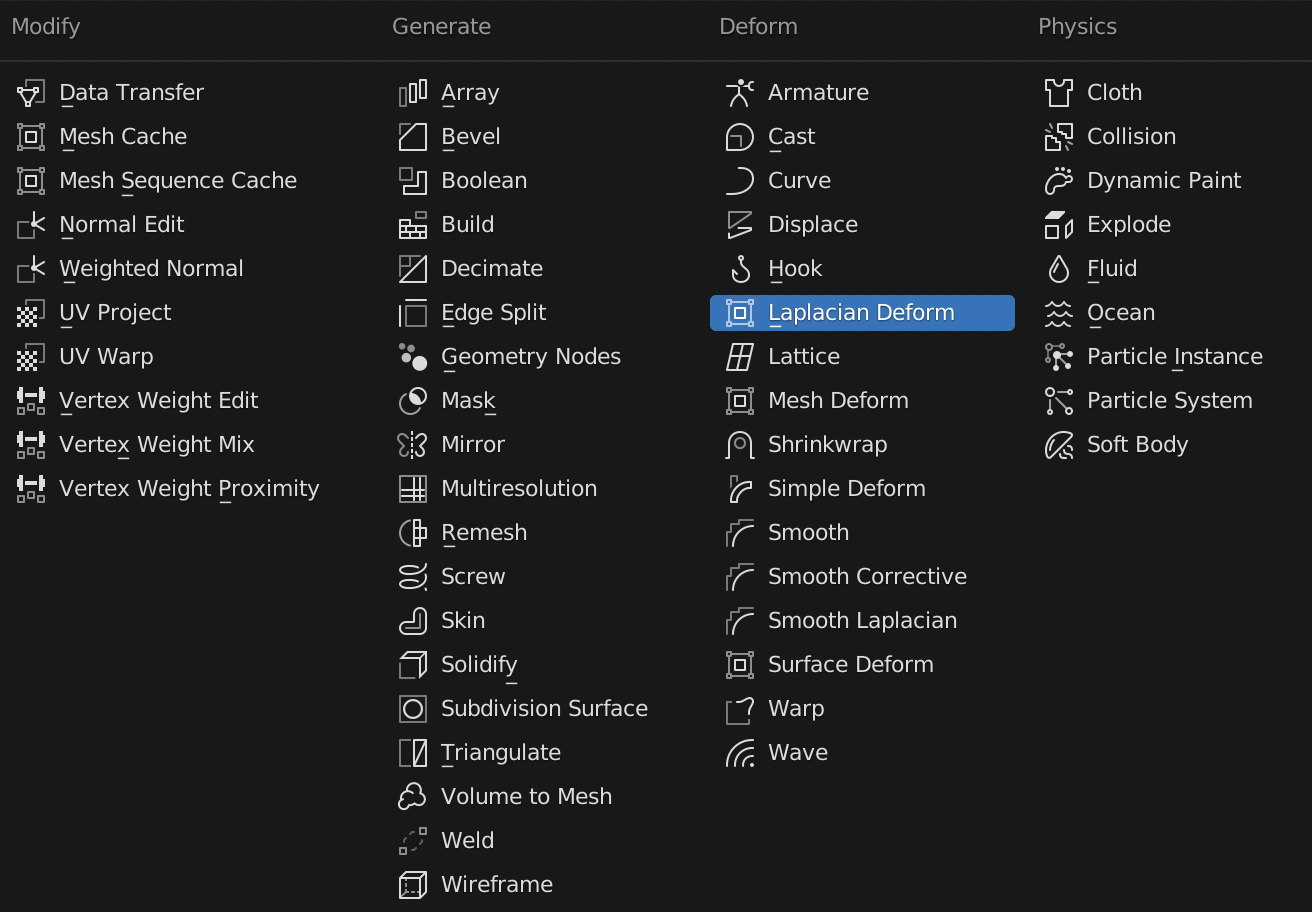This screenshot has width=1312, height=912.
Task: Select Laplacian Deform from Deform menu
Action: pos(860,313)
